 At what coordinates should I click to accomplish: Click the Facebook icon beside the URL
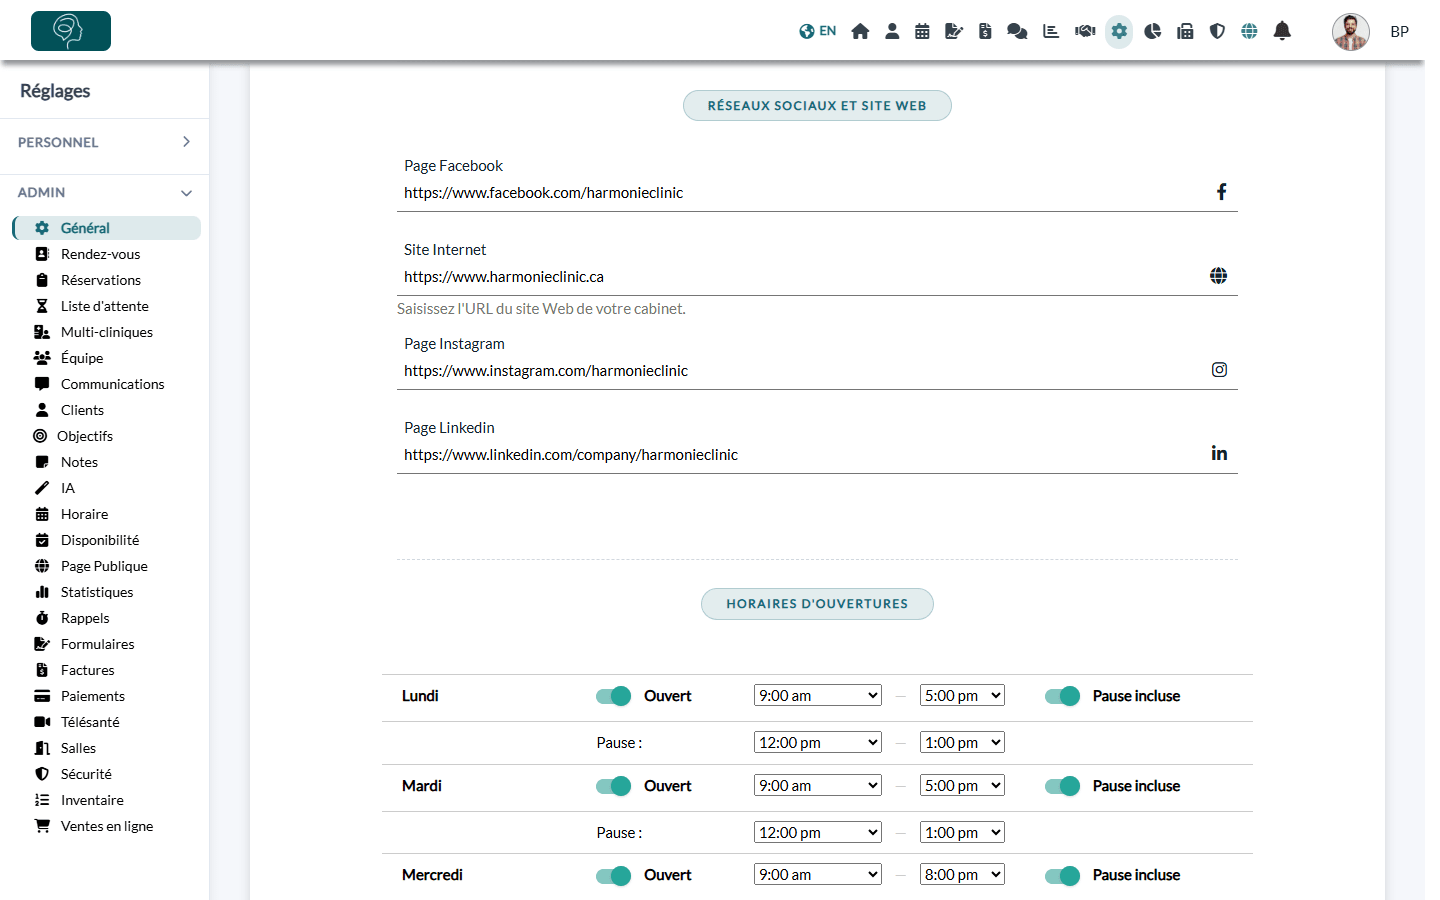1221,192
